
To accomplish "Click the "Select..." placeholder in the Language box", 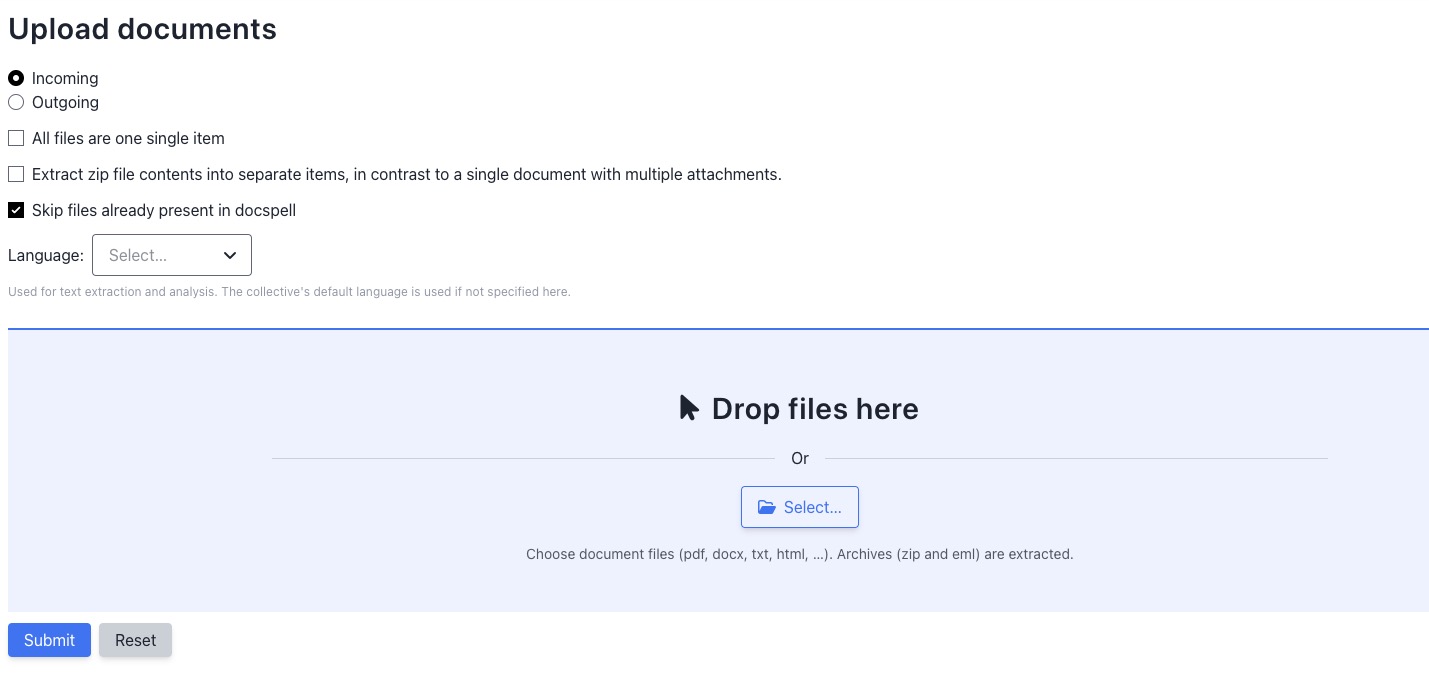I will point(137,255).
